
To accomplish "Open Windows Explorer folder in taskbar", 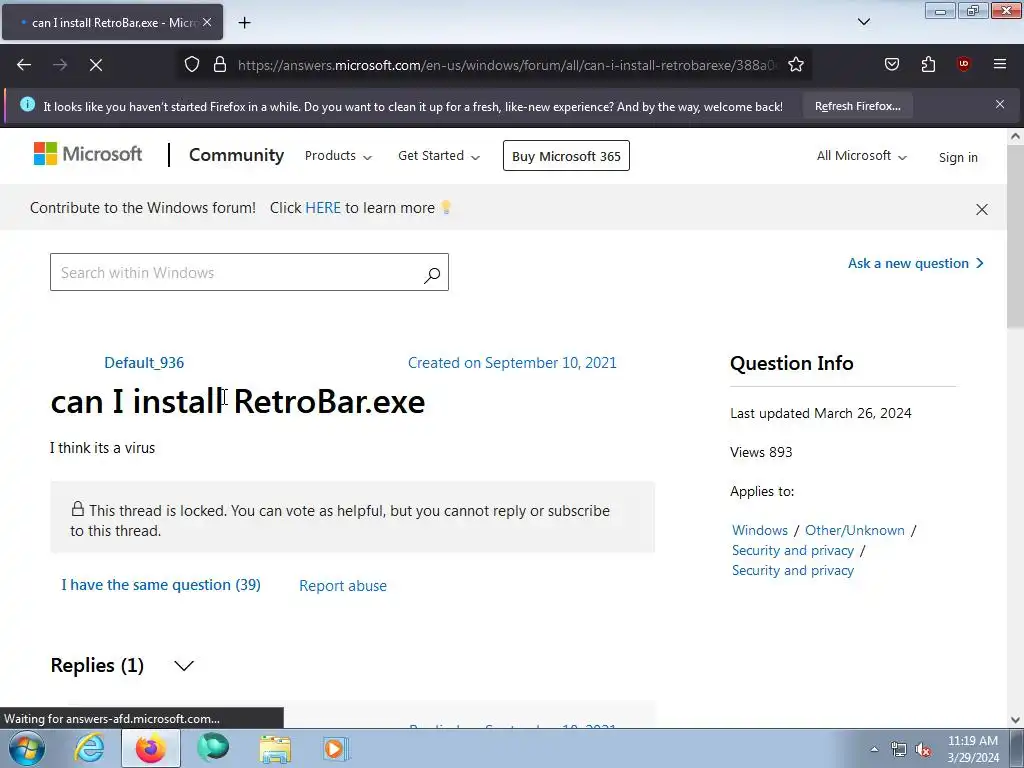I will (x=275, y=748).
